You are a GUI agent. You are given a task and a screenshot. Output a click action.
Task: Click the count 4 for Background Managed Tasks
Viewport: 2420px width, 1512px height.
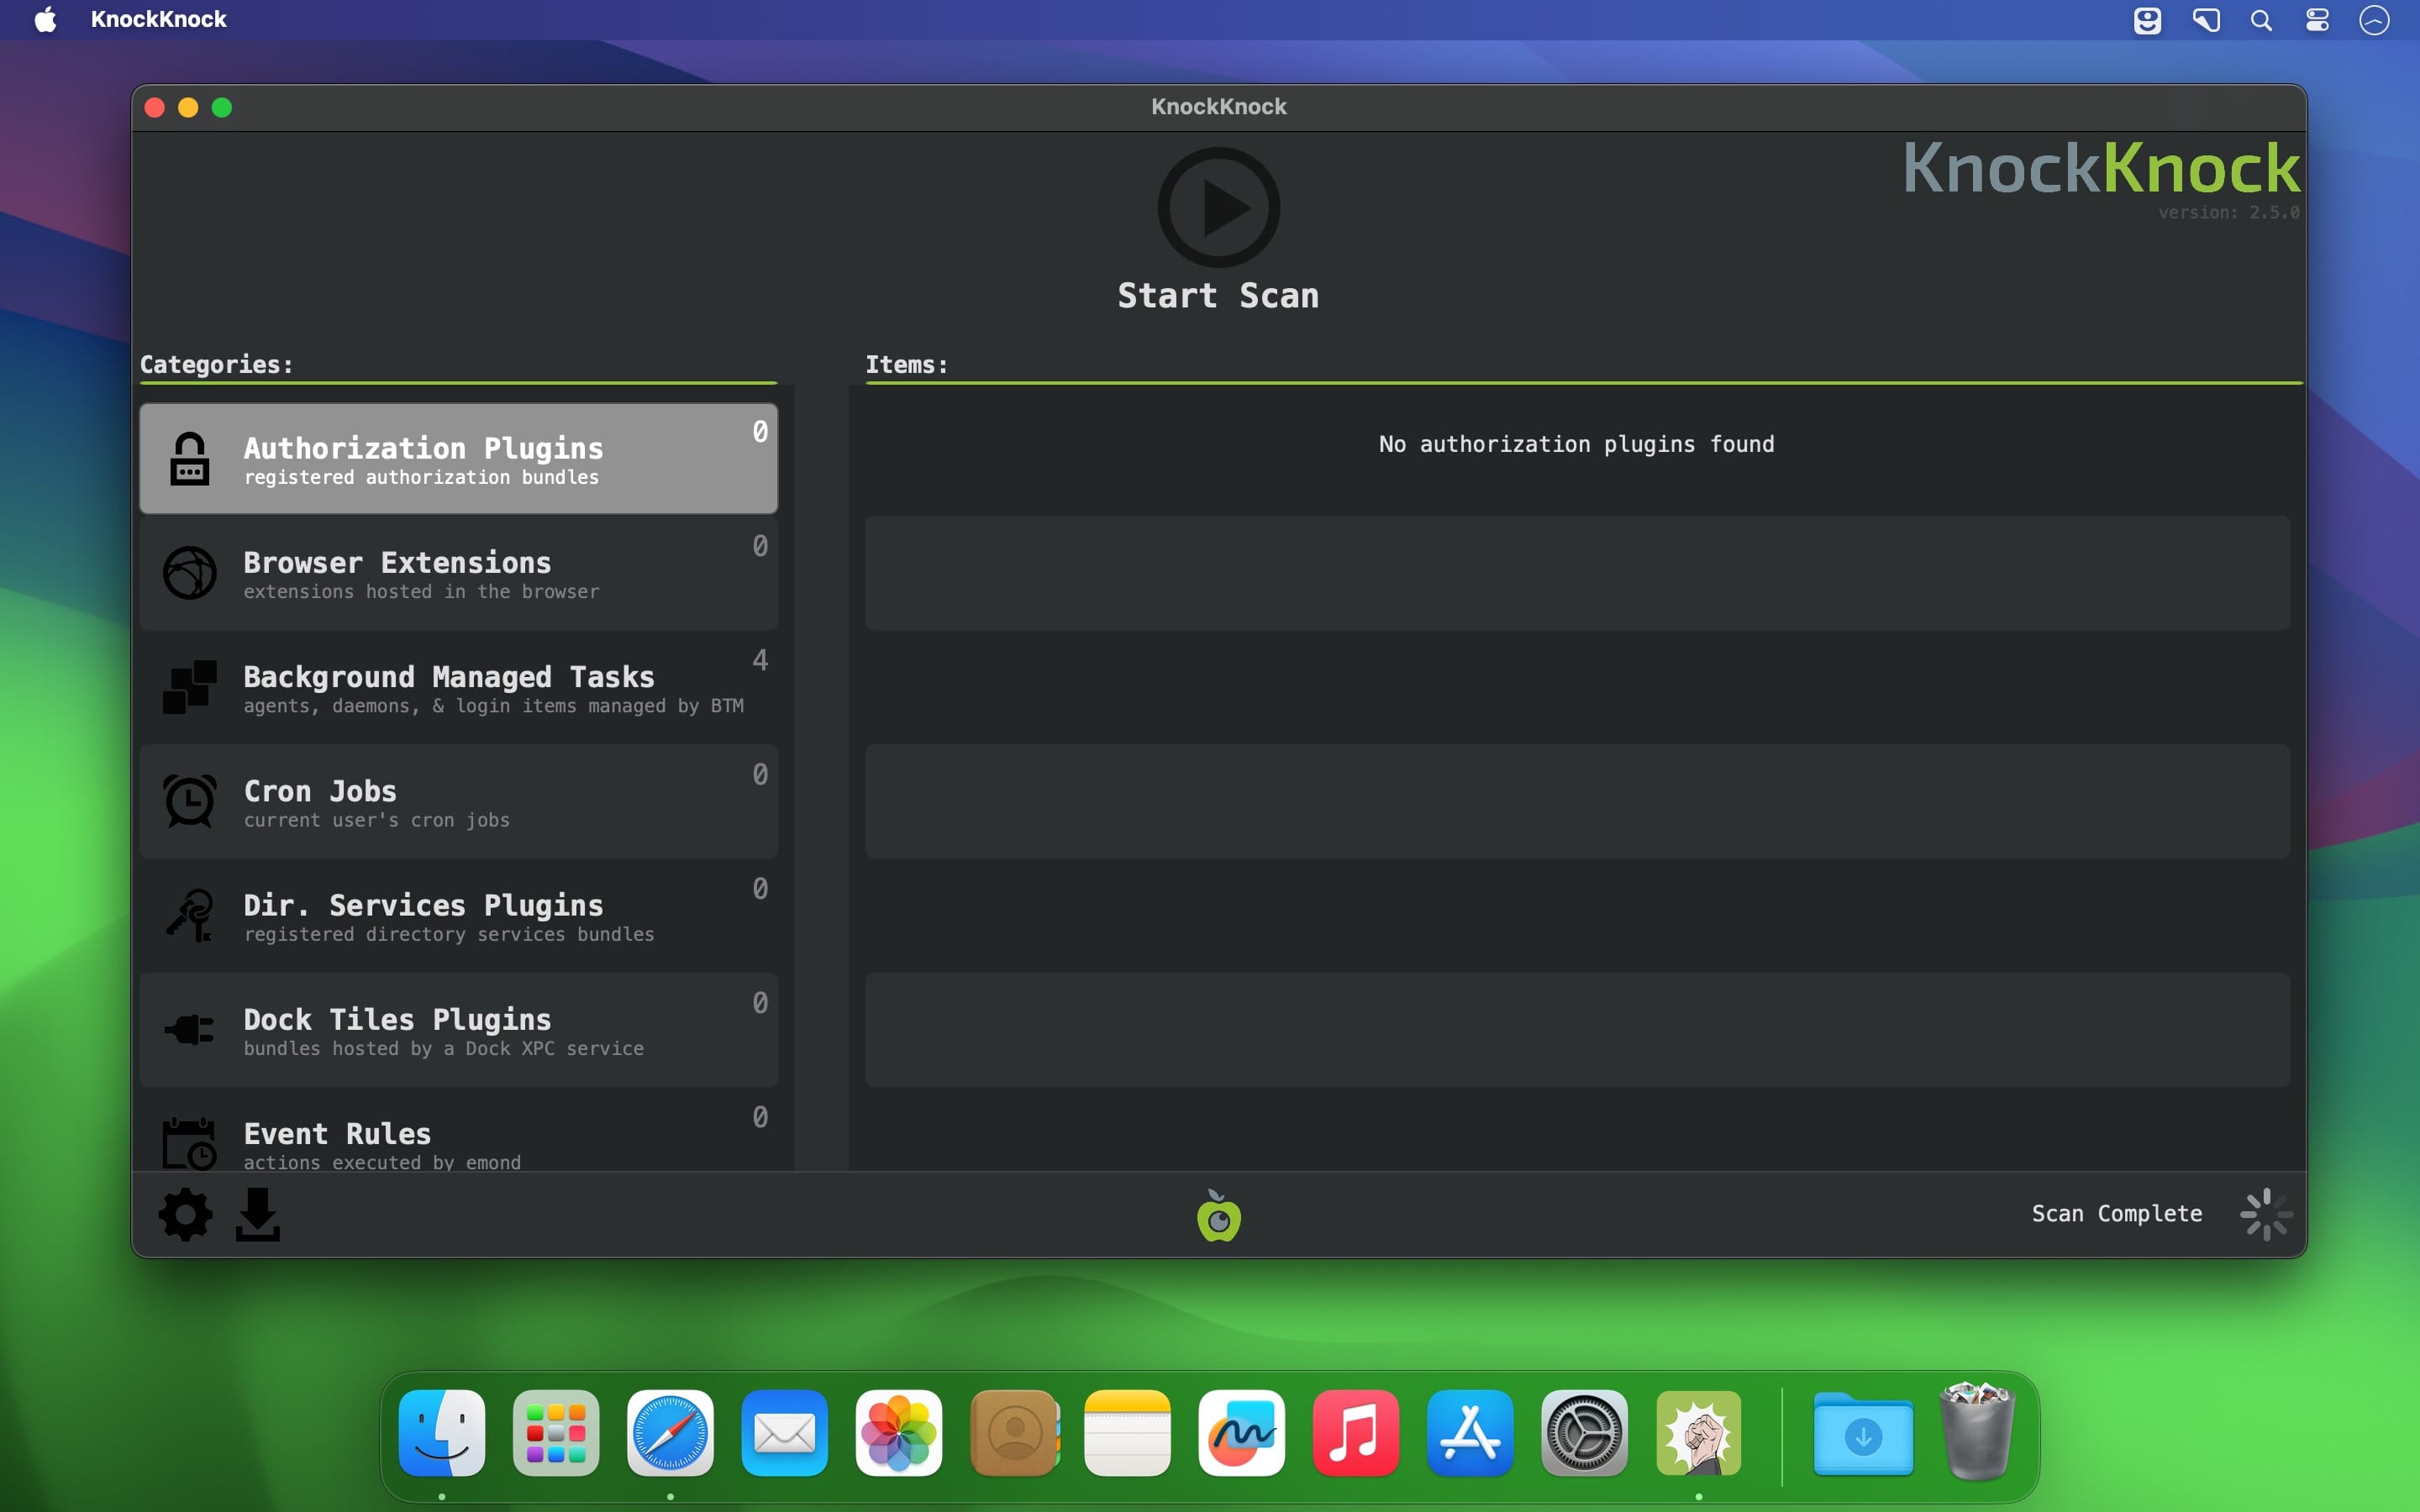pyautogui.click(x=760, y=660)
